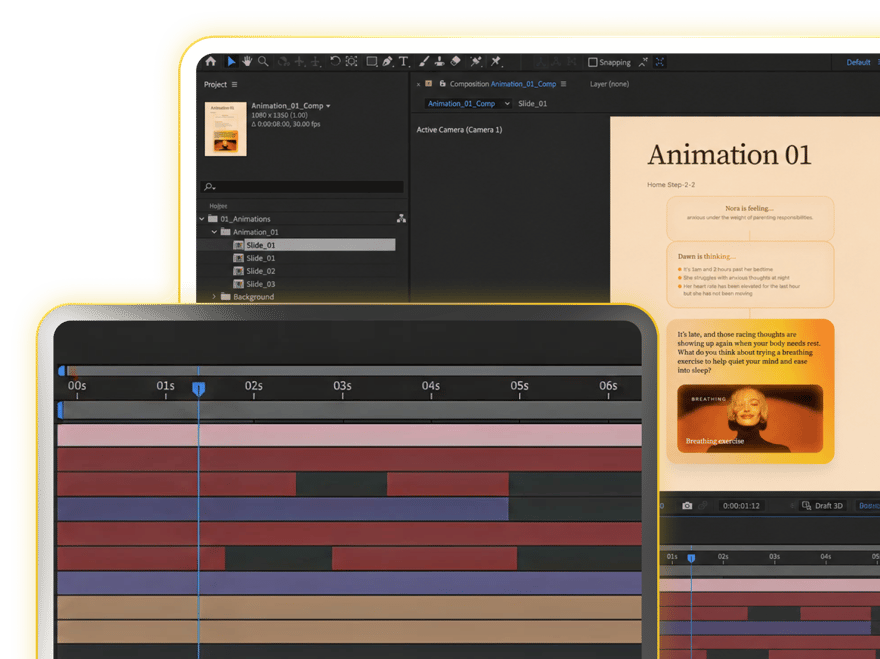Toggle Draft 3D mode

click(x=823, y=505)
